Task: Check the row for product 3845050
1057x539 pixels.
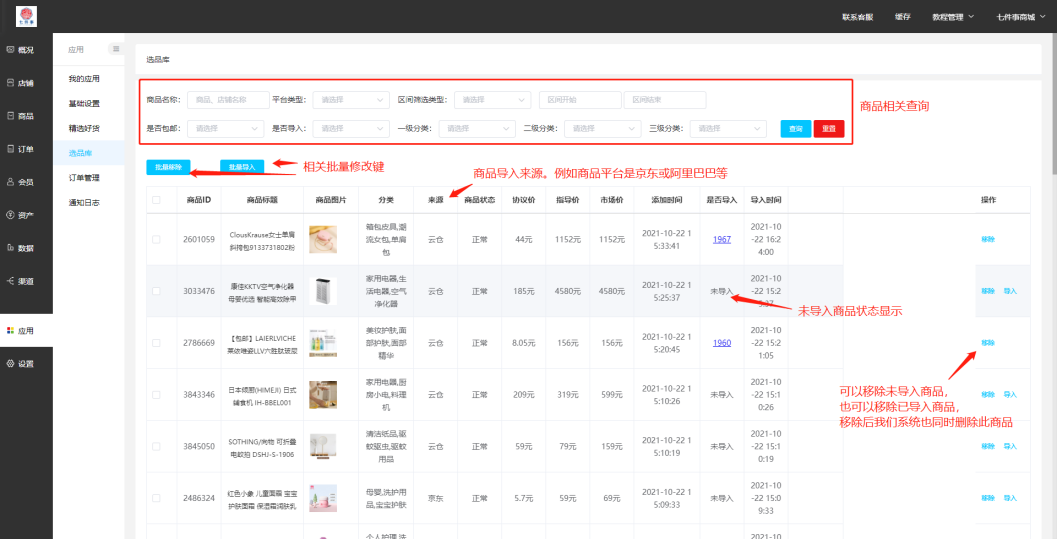Action: pos(156,447)
